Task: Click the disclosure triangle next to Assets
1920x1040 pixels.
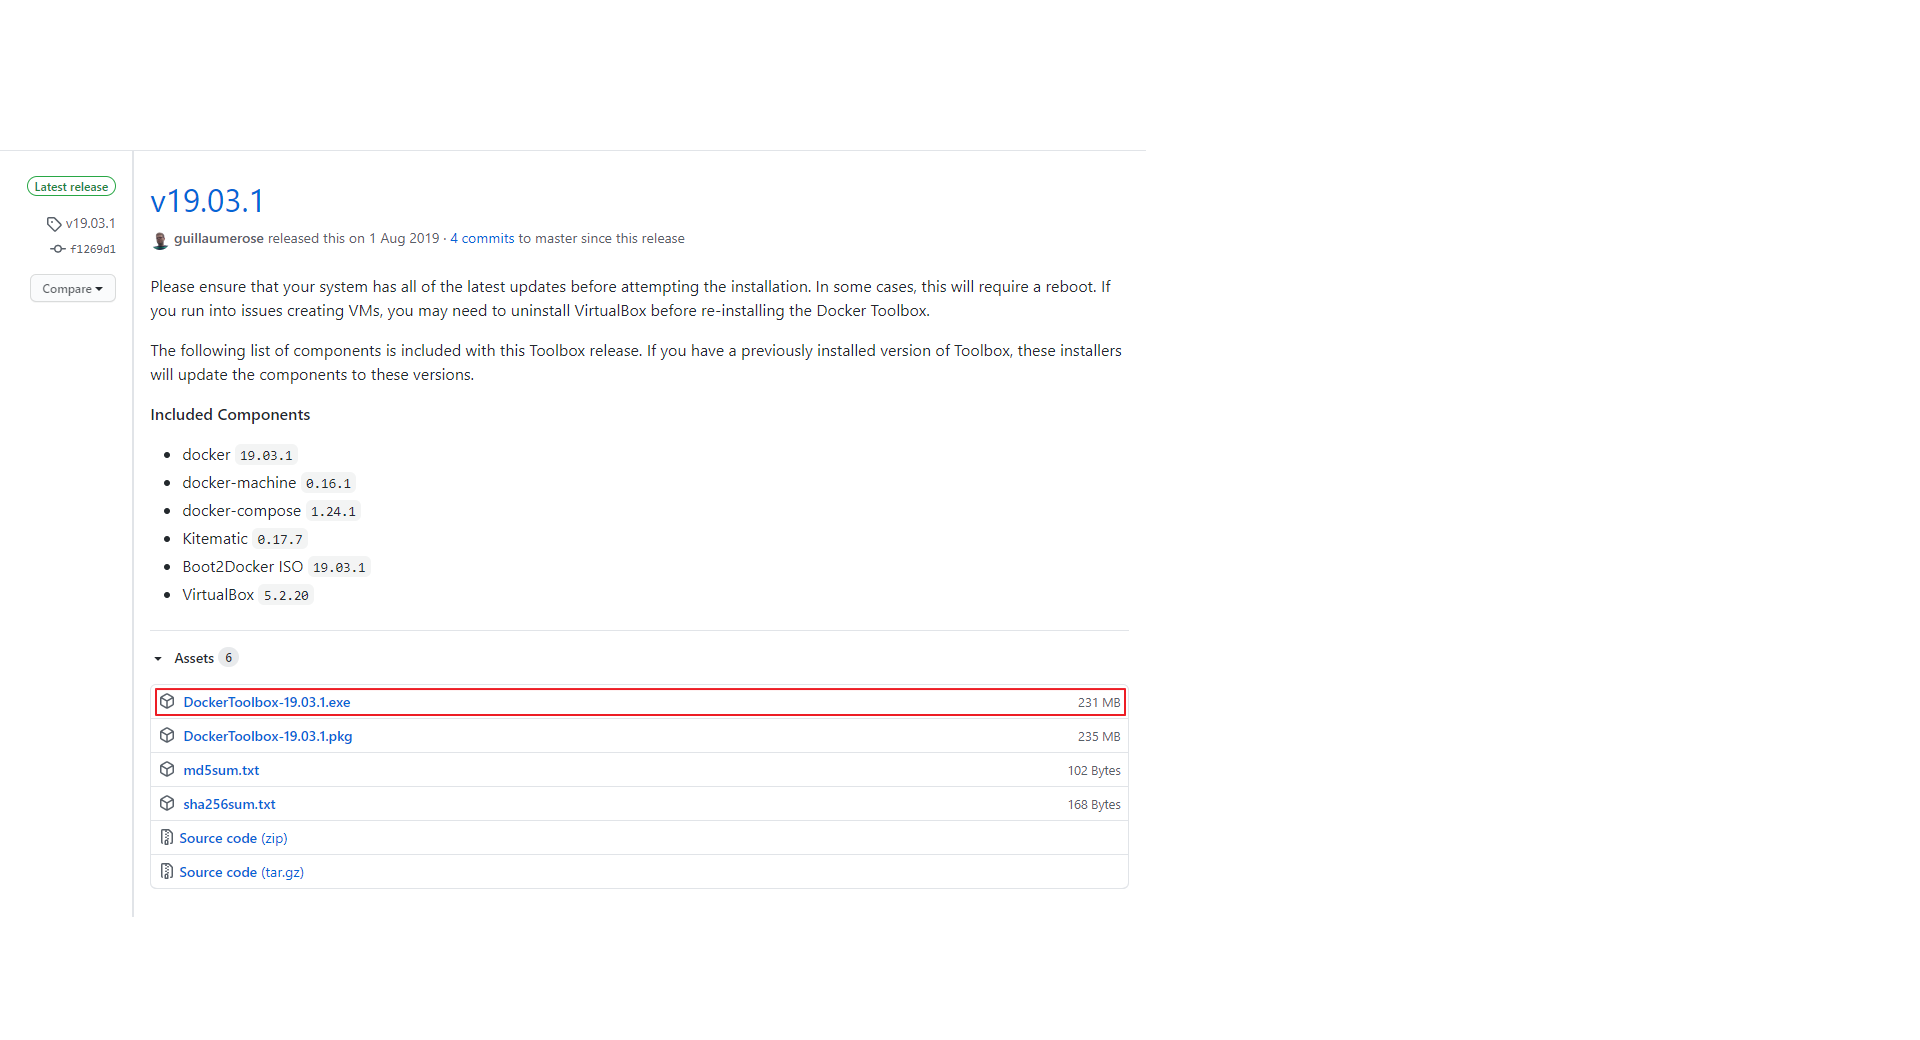Action: pyautogui.click(x=157, y=658)
